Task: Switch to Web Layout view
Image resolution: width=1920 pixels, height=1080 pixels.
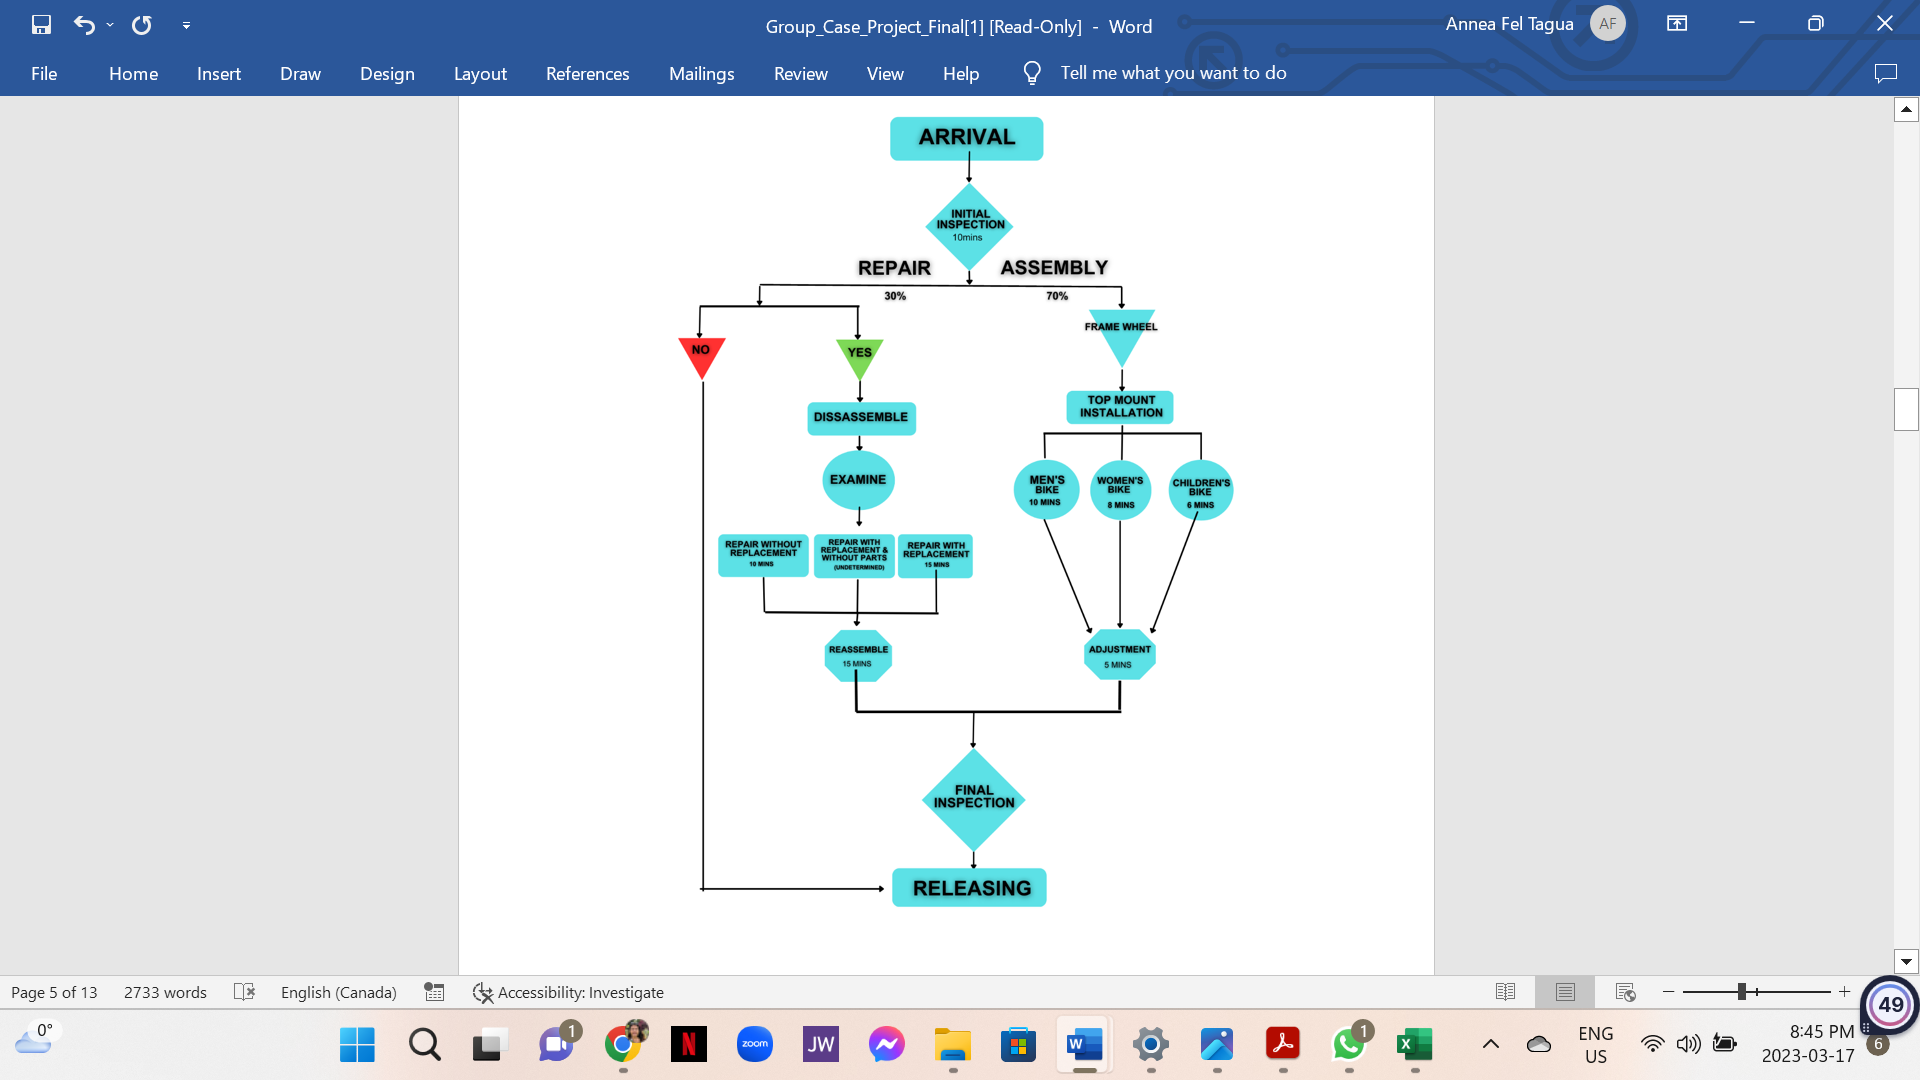Action: tap(1625, 992)
